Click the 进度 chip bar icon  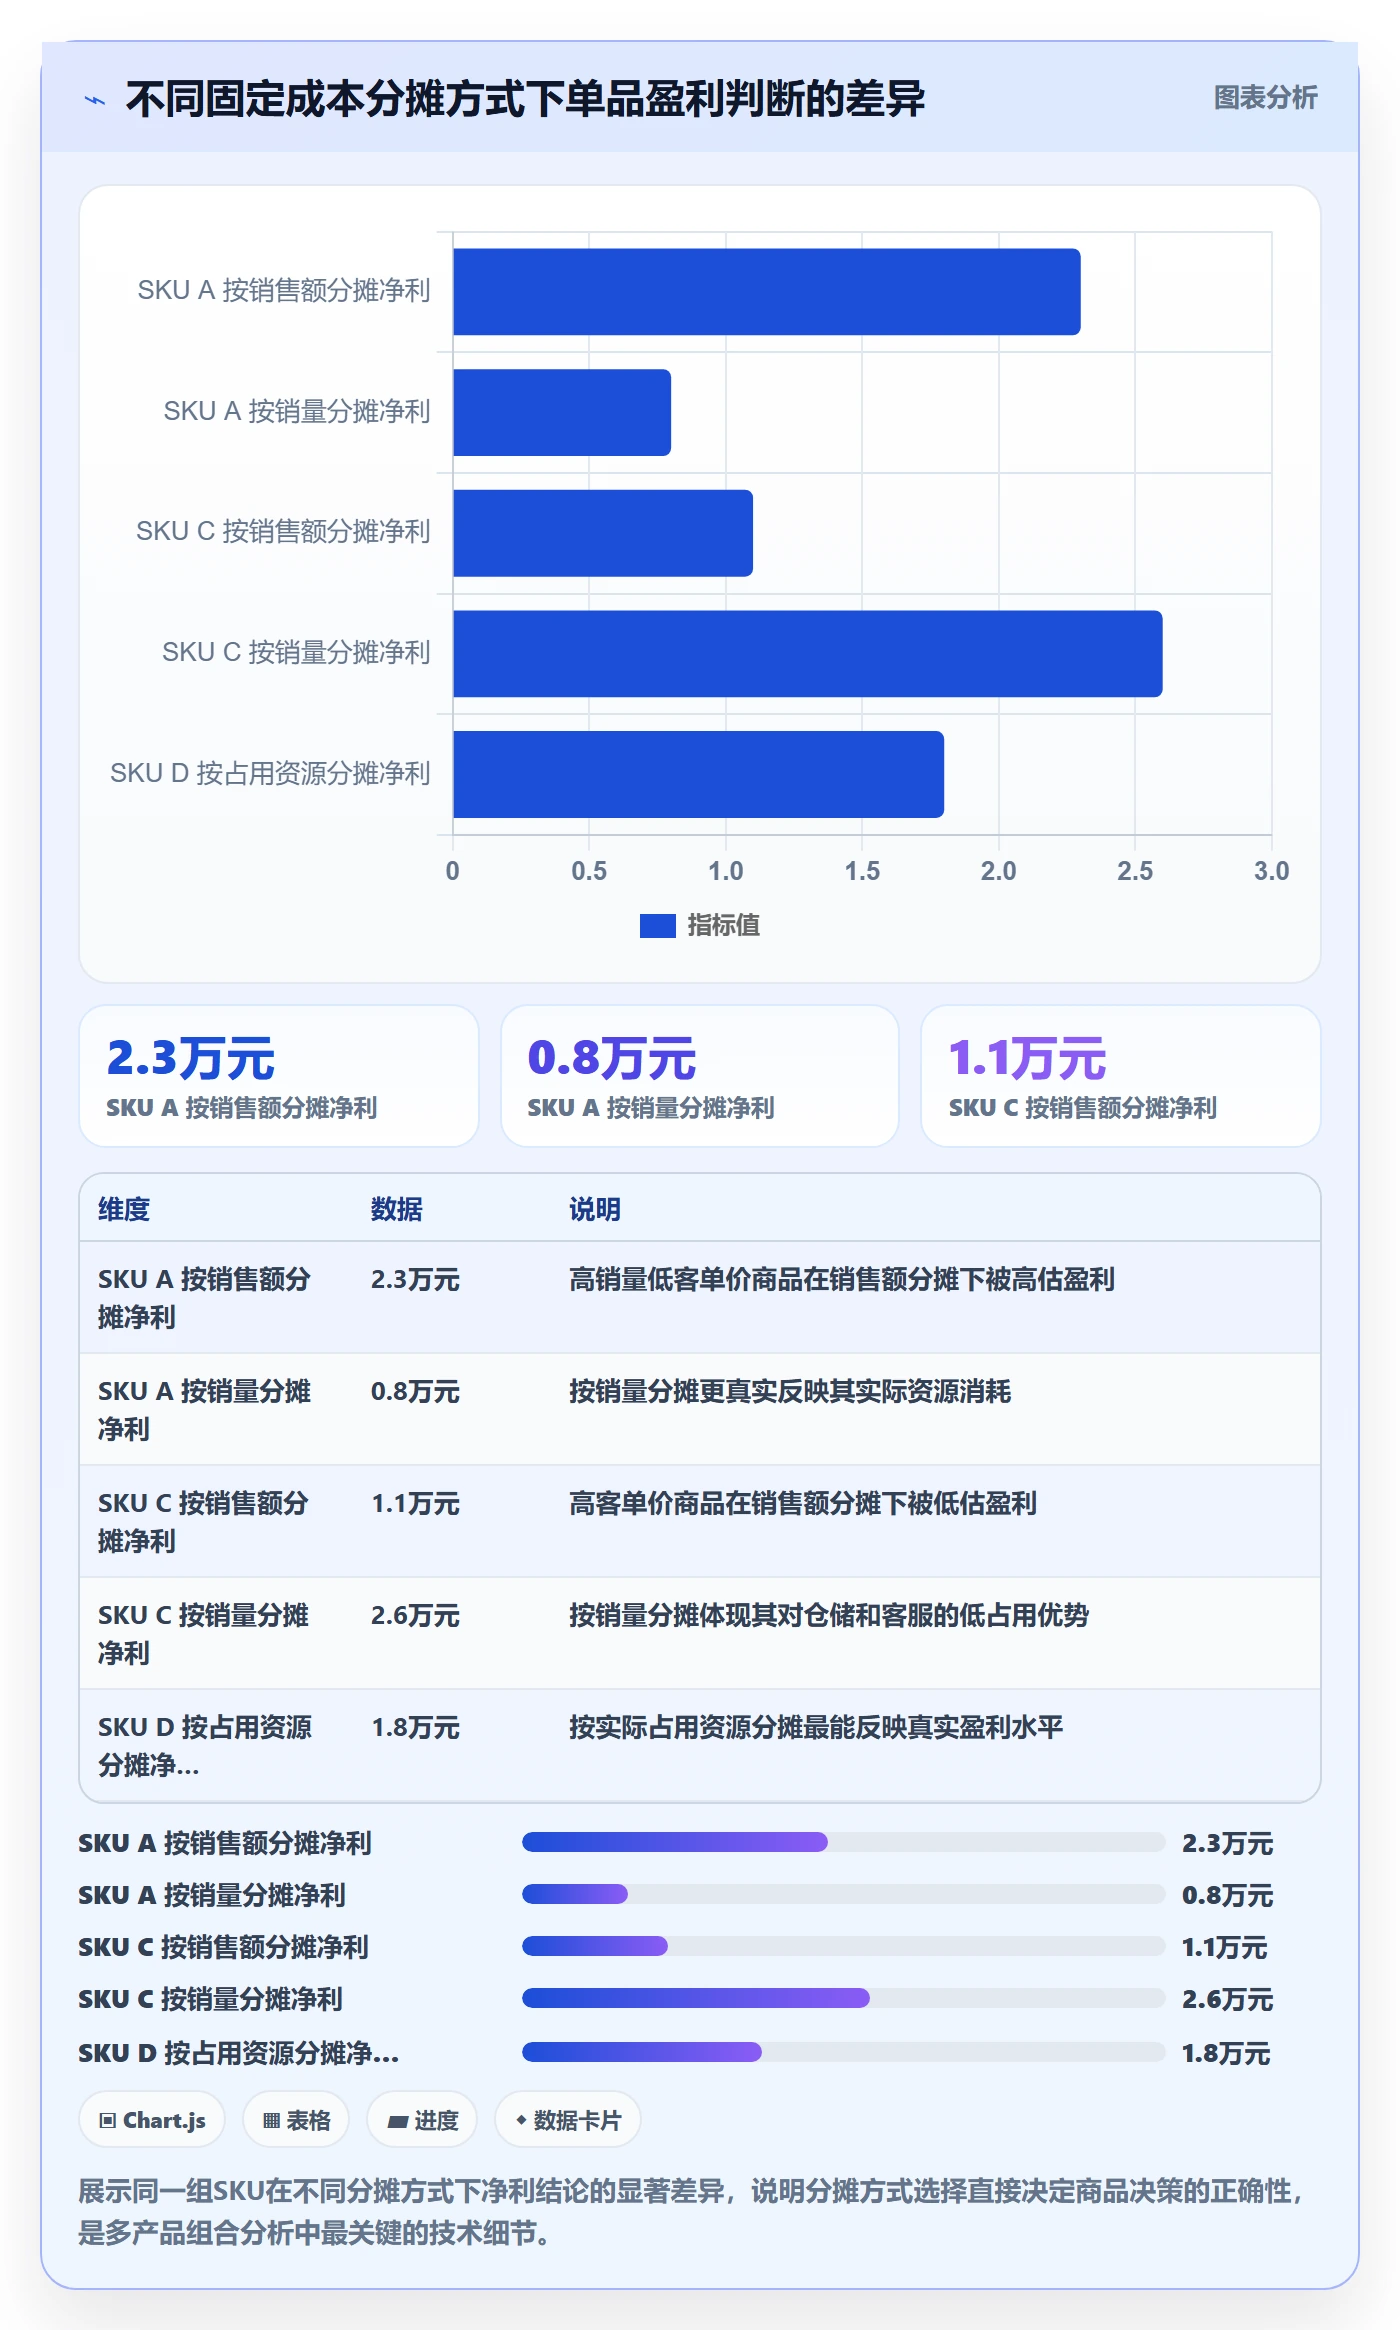(x=397, y=2122)
